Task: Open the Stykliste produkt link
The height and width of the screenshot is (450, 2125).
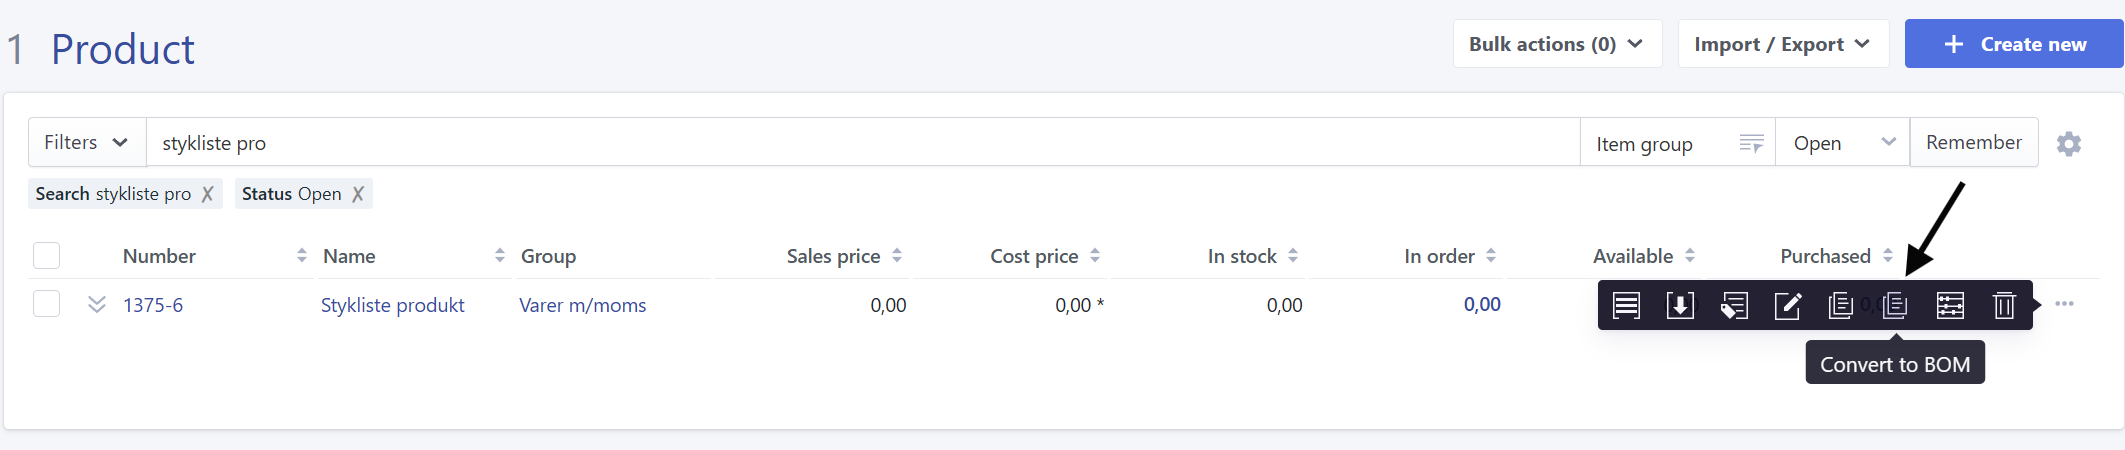Action: (392, 305)
